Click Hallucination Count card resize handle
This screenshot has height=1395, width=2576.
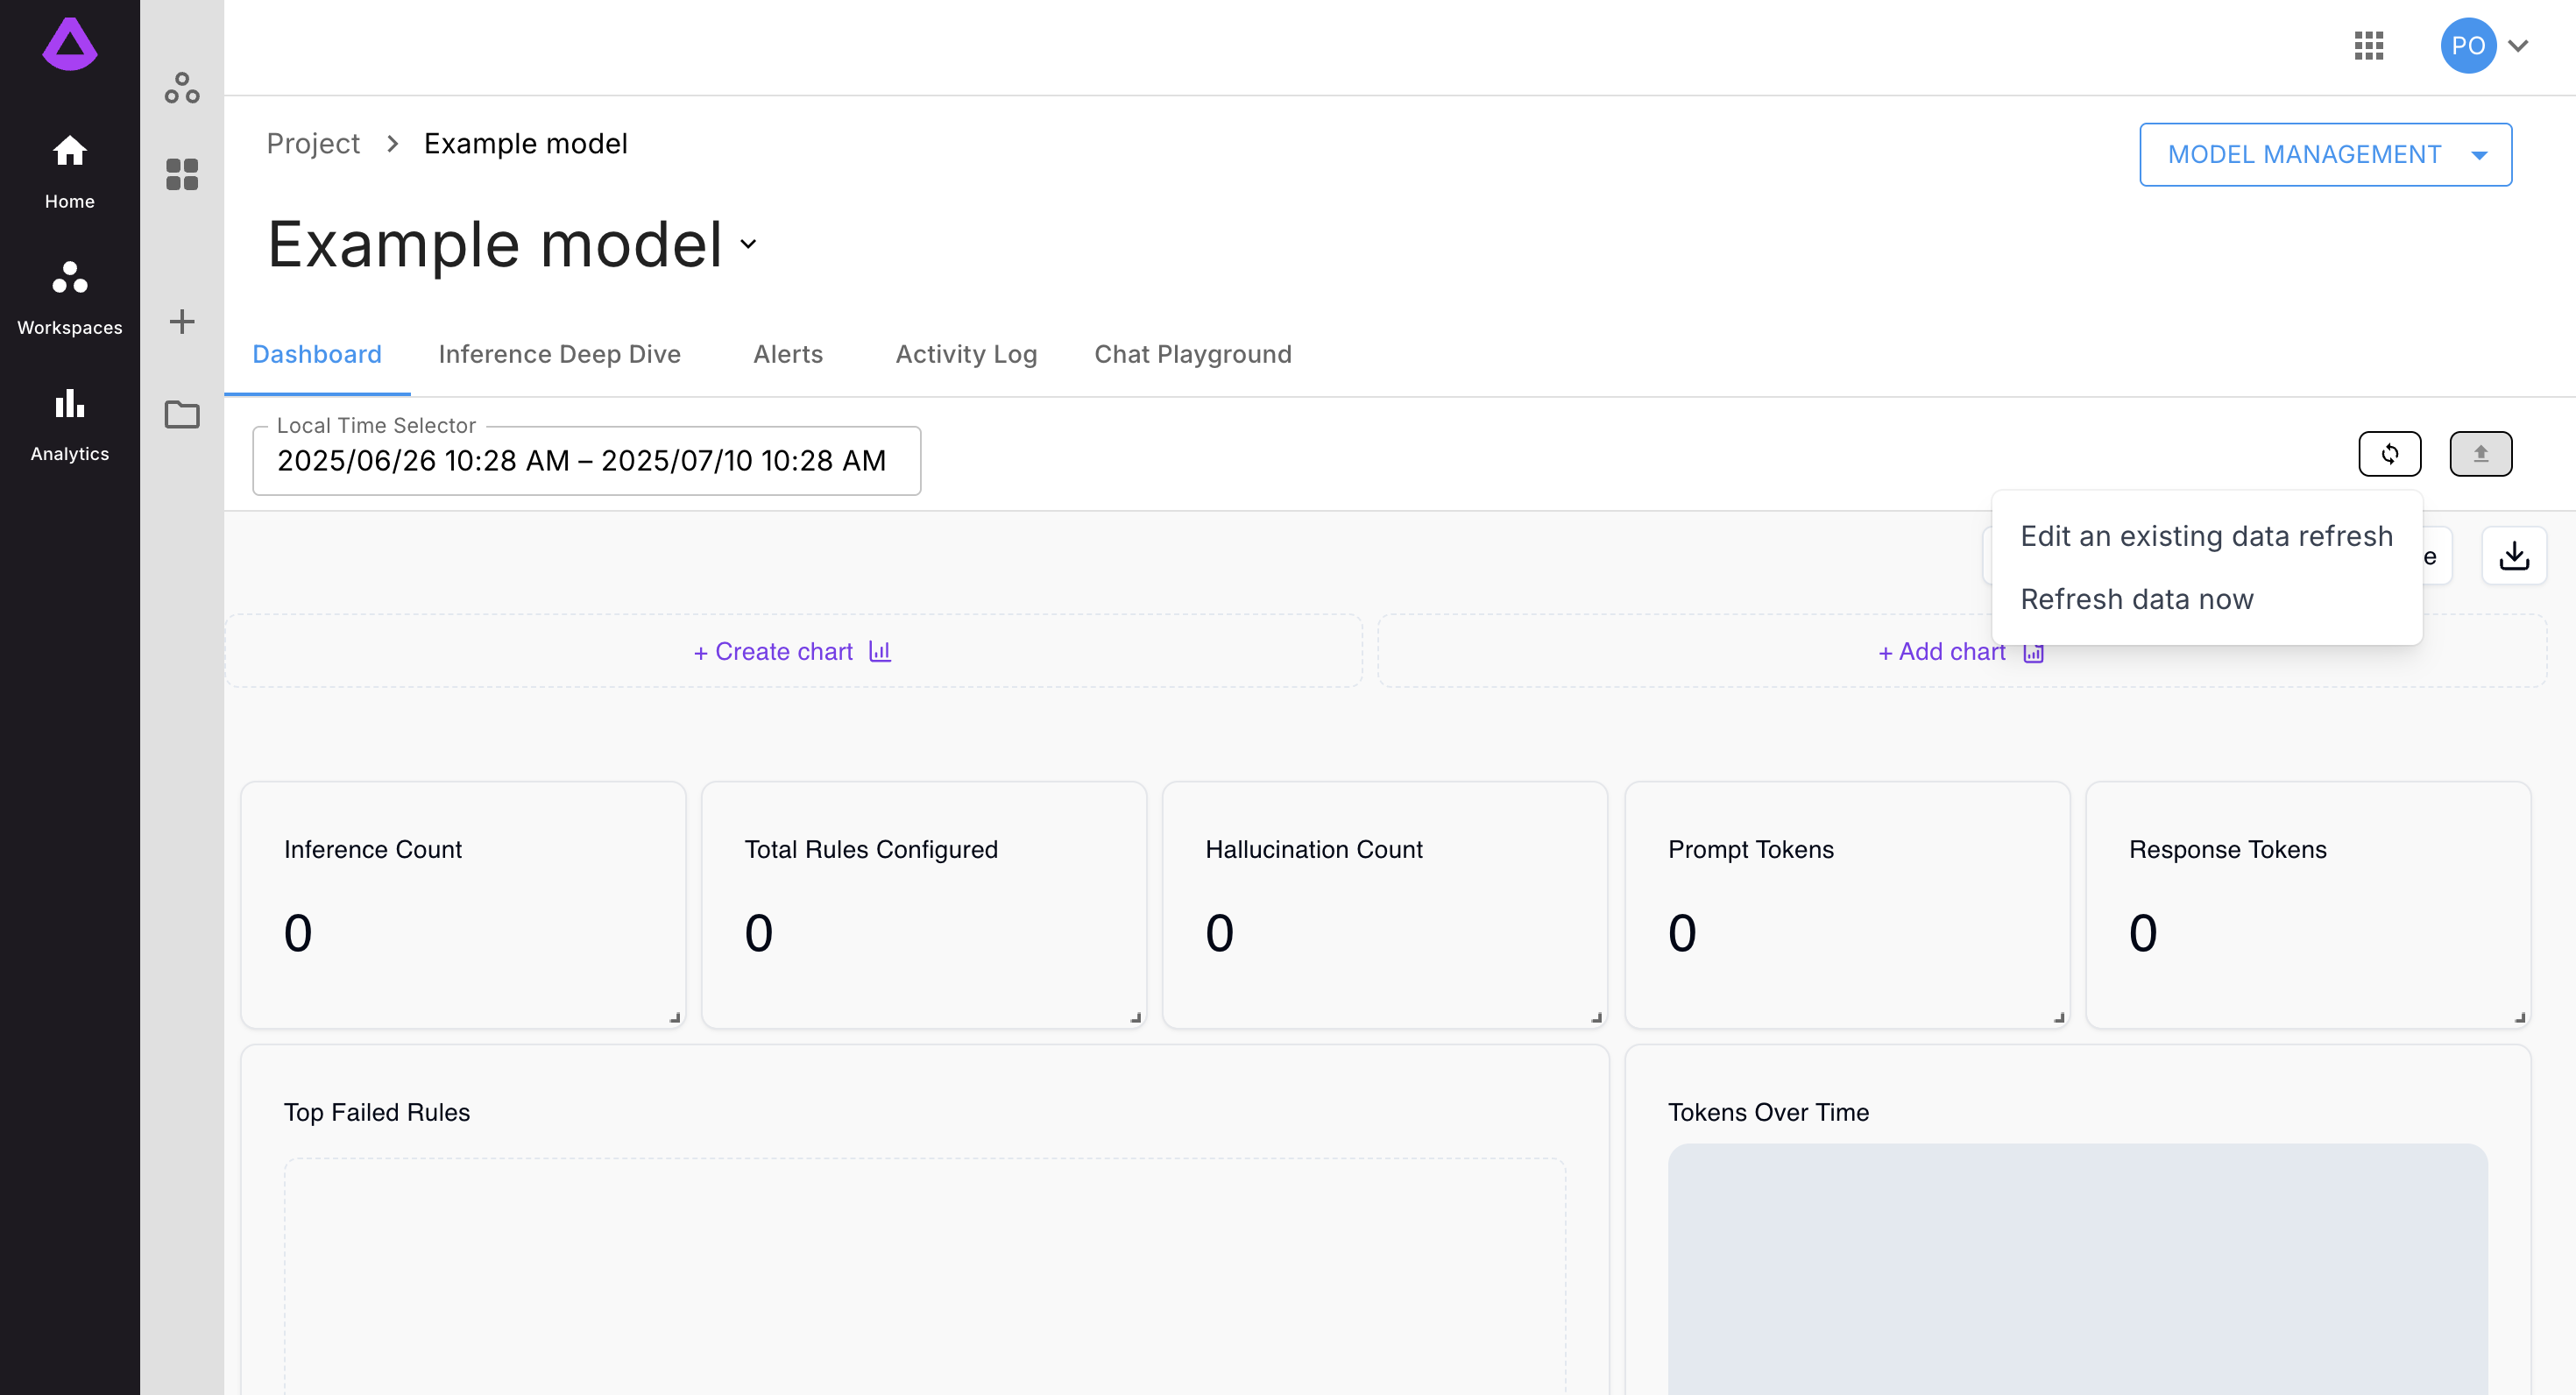point(1597,1018)
